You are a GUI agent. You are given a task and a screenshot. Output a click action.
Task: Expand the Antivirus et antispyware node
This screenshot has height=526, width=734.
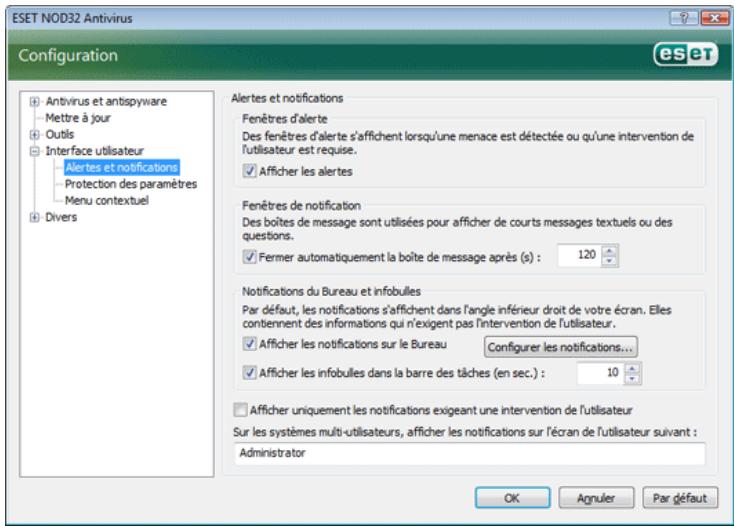(x=34, y=102)
